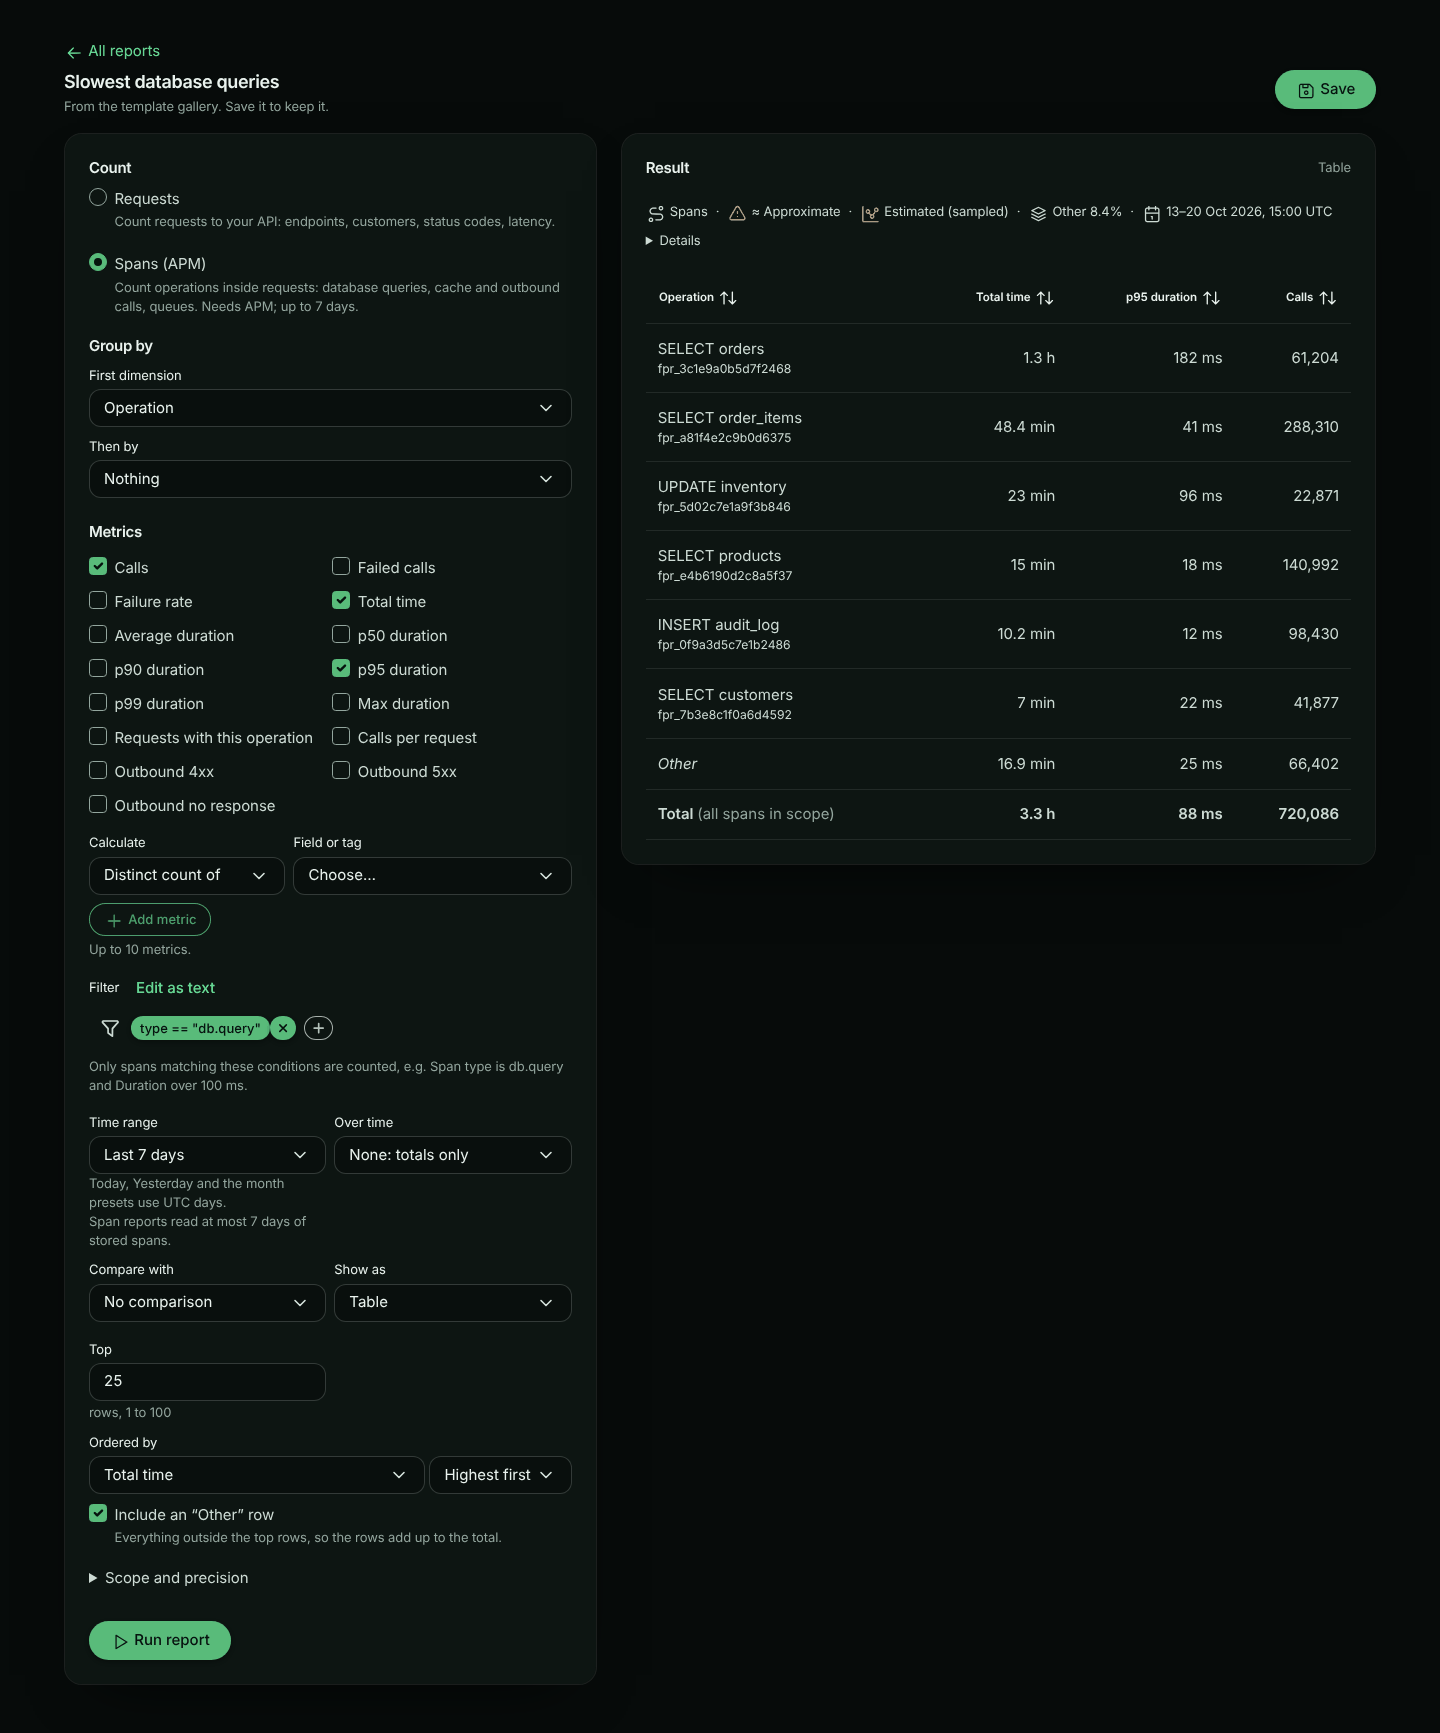The image size is (1440, 1733).
Task: Expand the Details disclosure in Result
Action: pos(673,241)
